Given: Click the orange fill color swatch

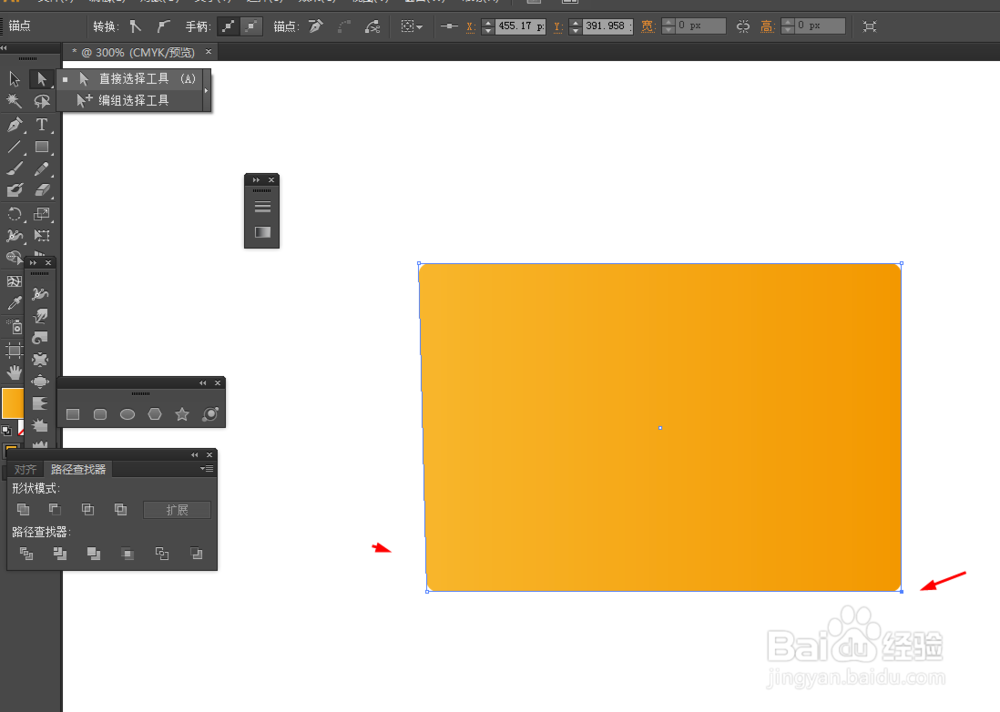Looking at the screenshot, I should (12, 403).
